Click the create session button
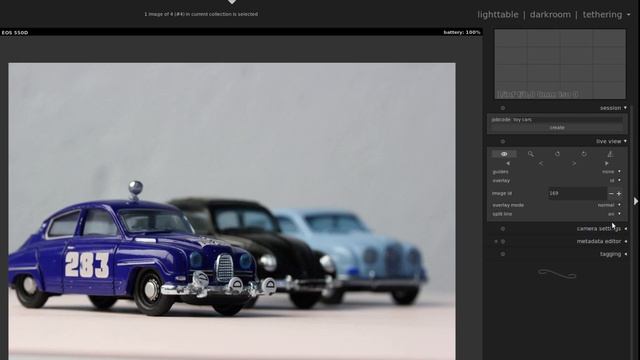This screenshot has width=640, height=360. [x=557, y=128]
